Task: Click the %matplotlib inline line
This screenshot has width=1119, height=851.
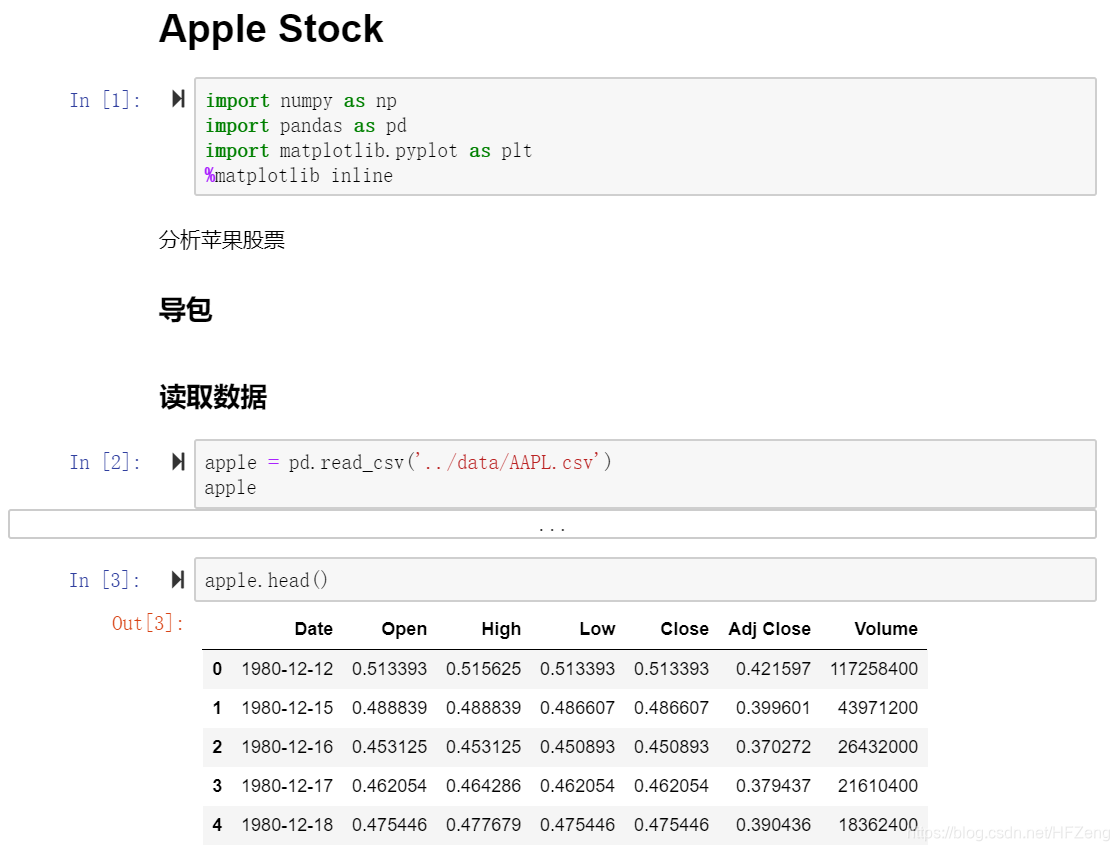Action: point(299,176)
